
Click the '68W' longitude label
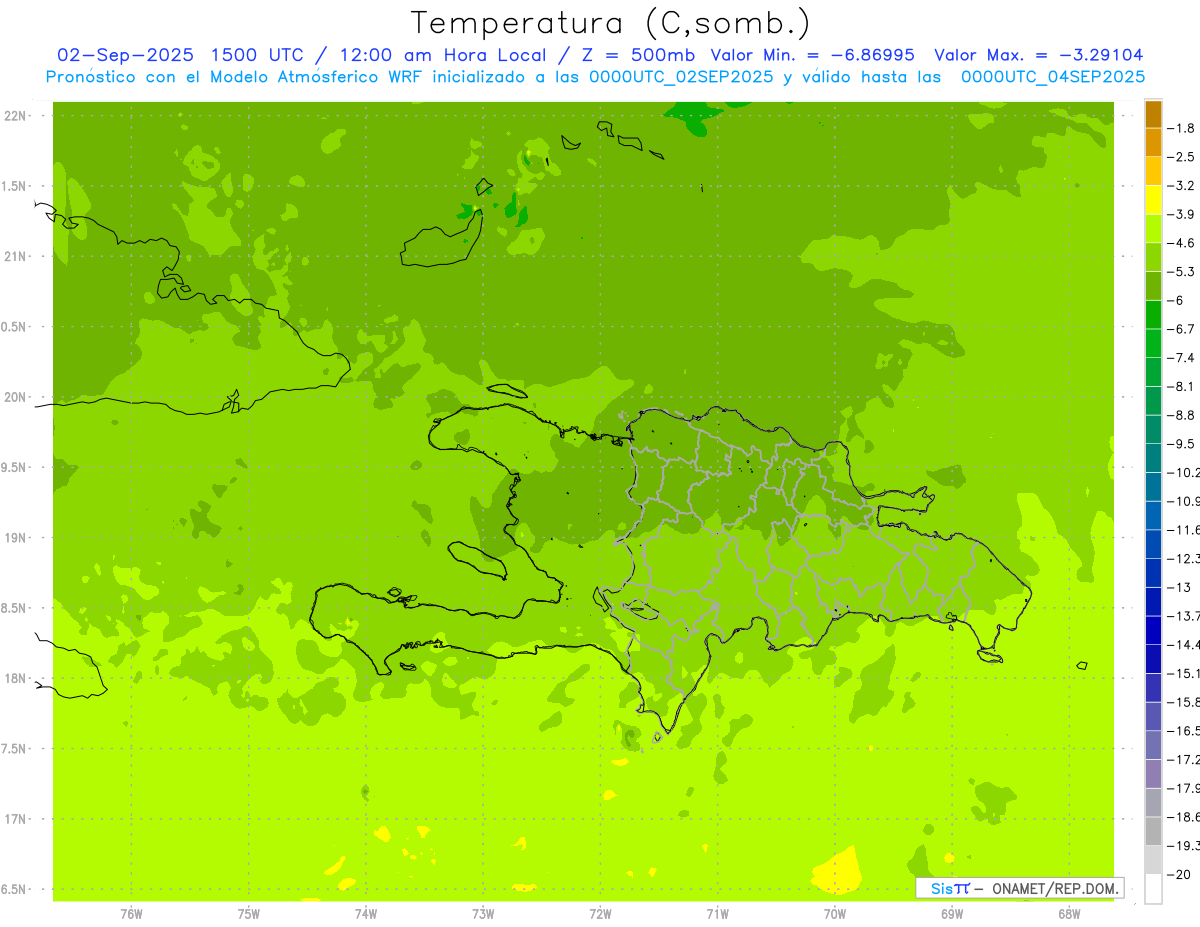(1069, 913)
